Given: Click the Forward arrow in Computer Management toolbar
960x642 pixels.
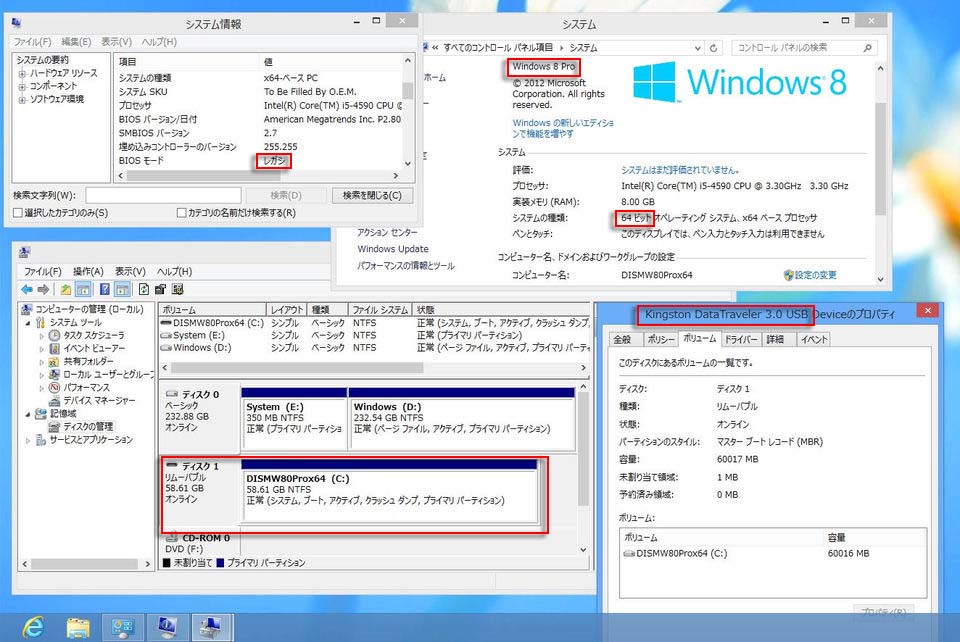Looking at the screenshot, I should click(x=43, y=289).
